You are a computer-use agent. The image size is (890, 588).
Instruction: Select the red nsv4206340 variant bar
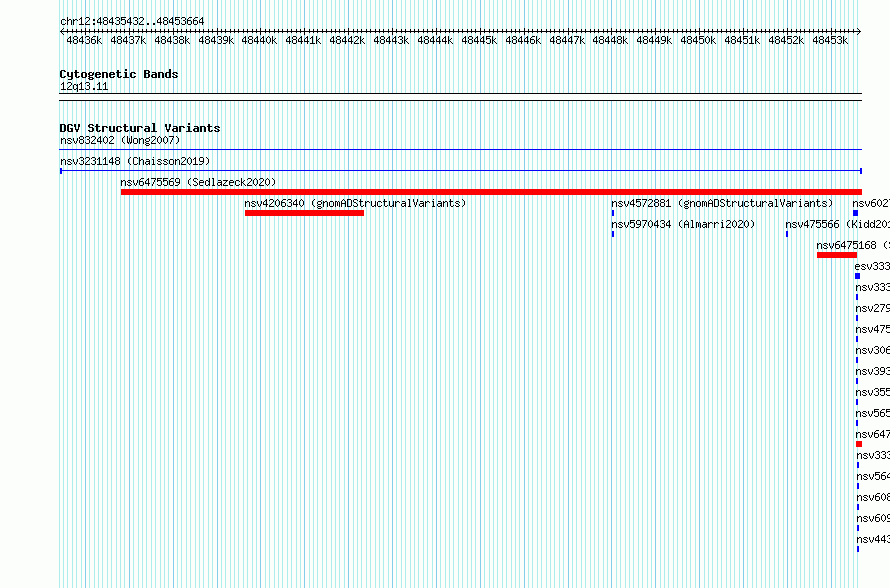click(304, 213)
